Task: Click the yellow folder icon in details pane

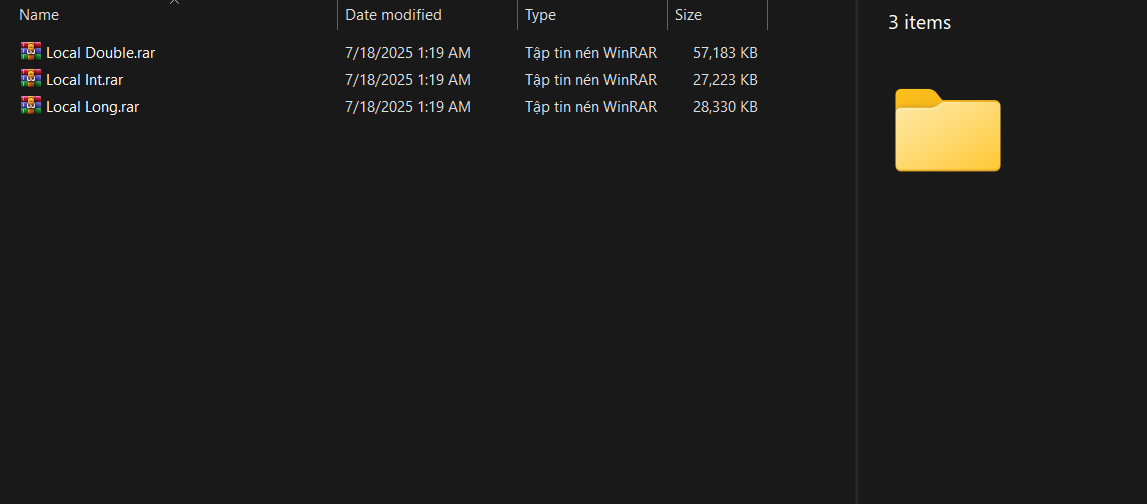Action: pos(947,130)
